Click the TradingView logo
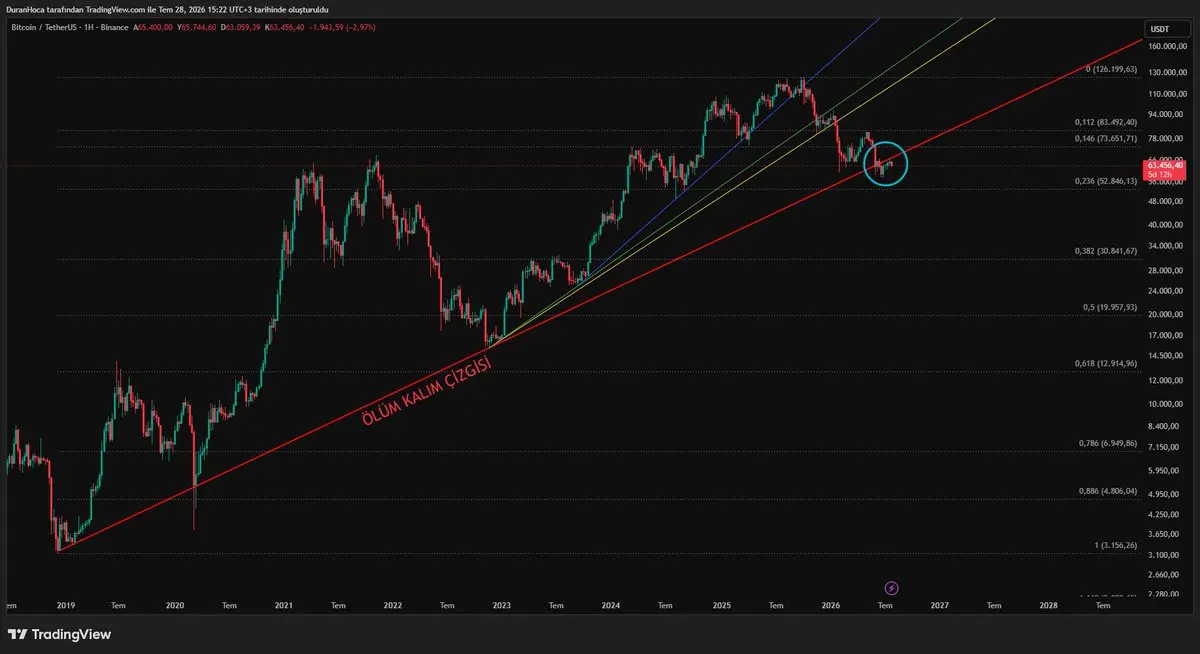 click(60, 634)
